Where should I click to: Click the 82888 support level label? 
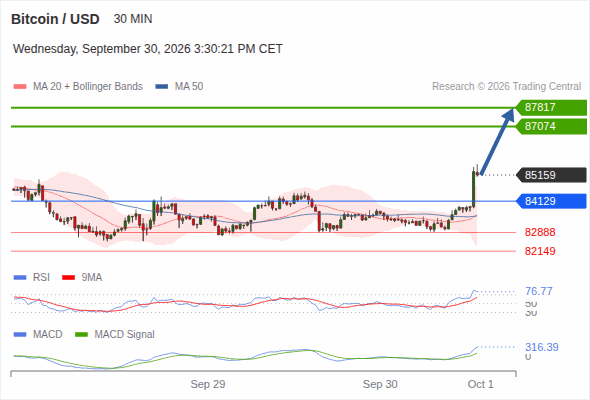click(x=540, y=233)
